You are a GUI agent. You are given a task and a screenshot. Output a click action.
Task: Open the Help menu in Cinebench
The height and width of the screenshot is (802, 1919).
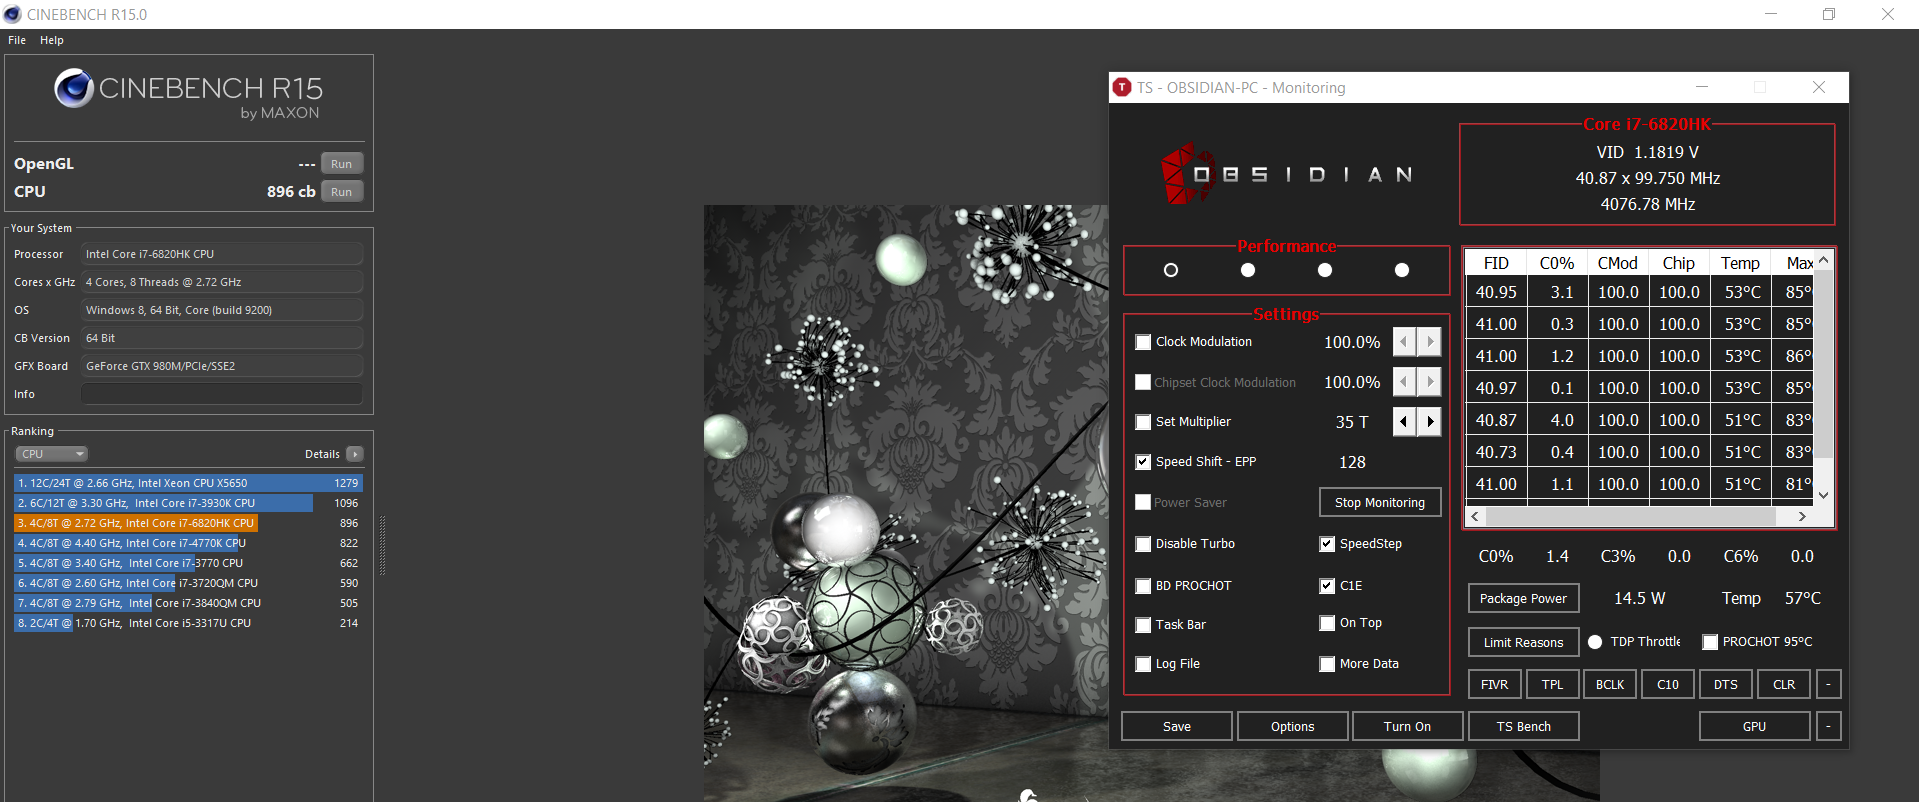tap(52, 40)
